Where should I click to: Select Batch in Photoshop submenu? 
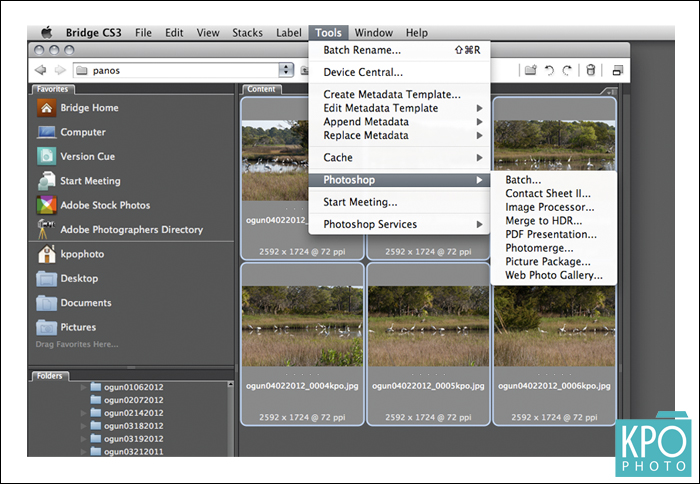click(554, 180)
